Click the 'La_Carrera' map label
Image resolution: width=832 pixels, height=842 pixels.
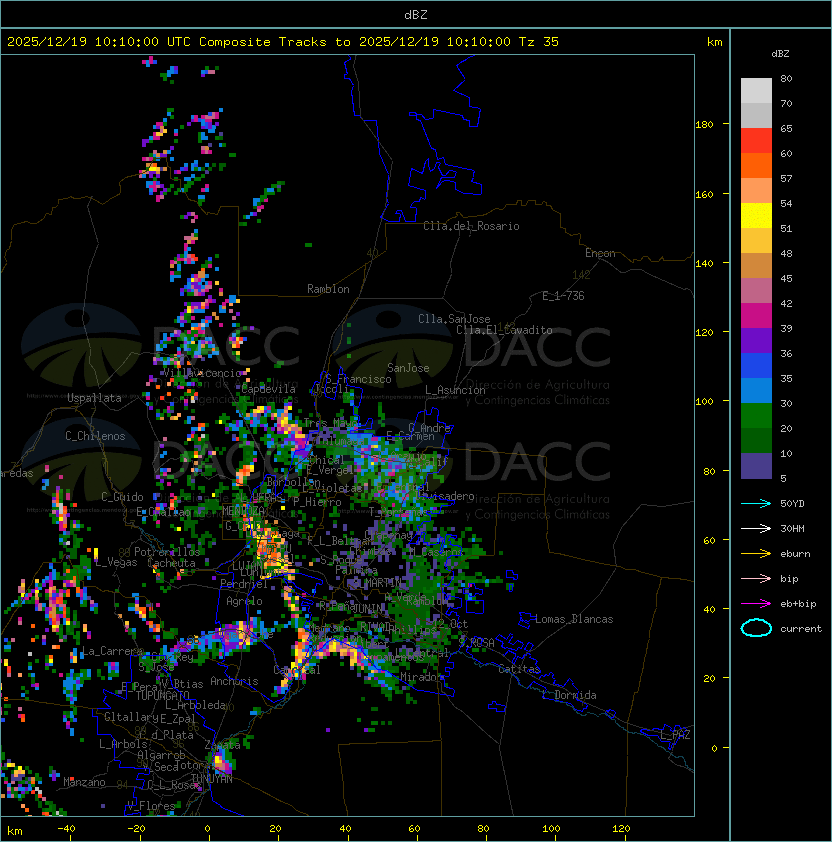111,652
